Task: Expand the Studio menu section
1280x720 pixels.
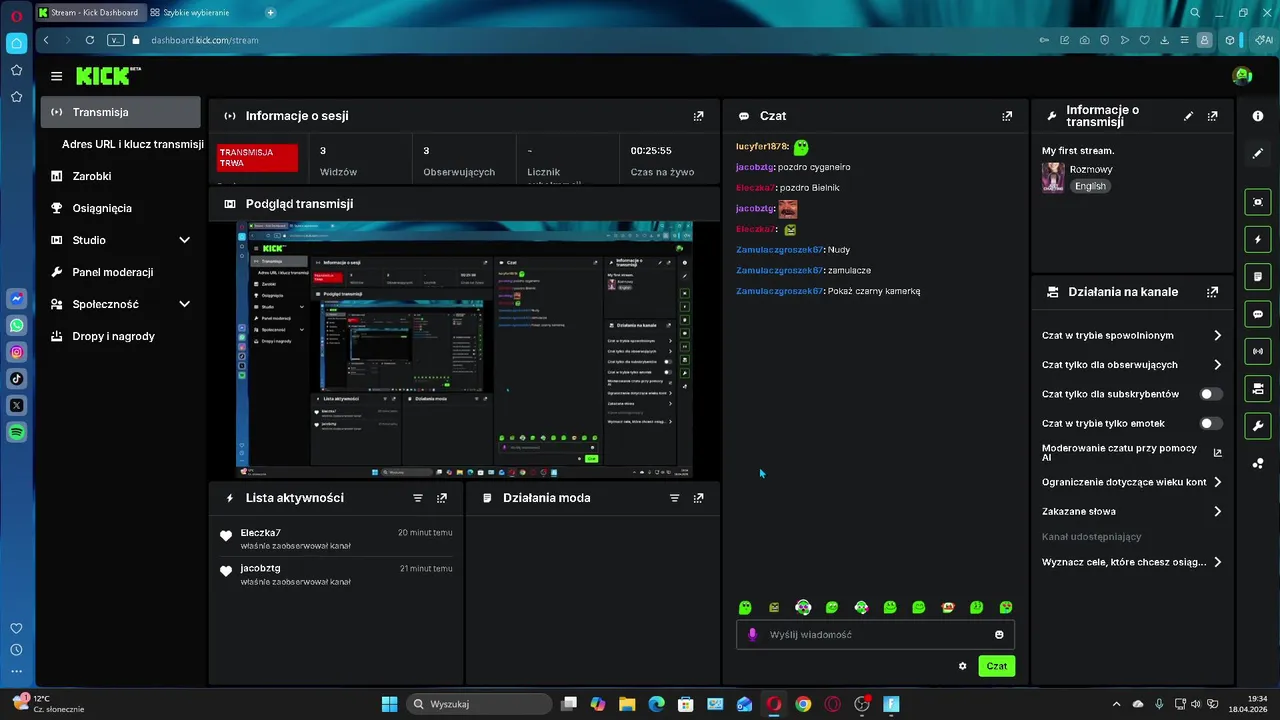Action: click(120, 240)
